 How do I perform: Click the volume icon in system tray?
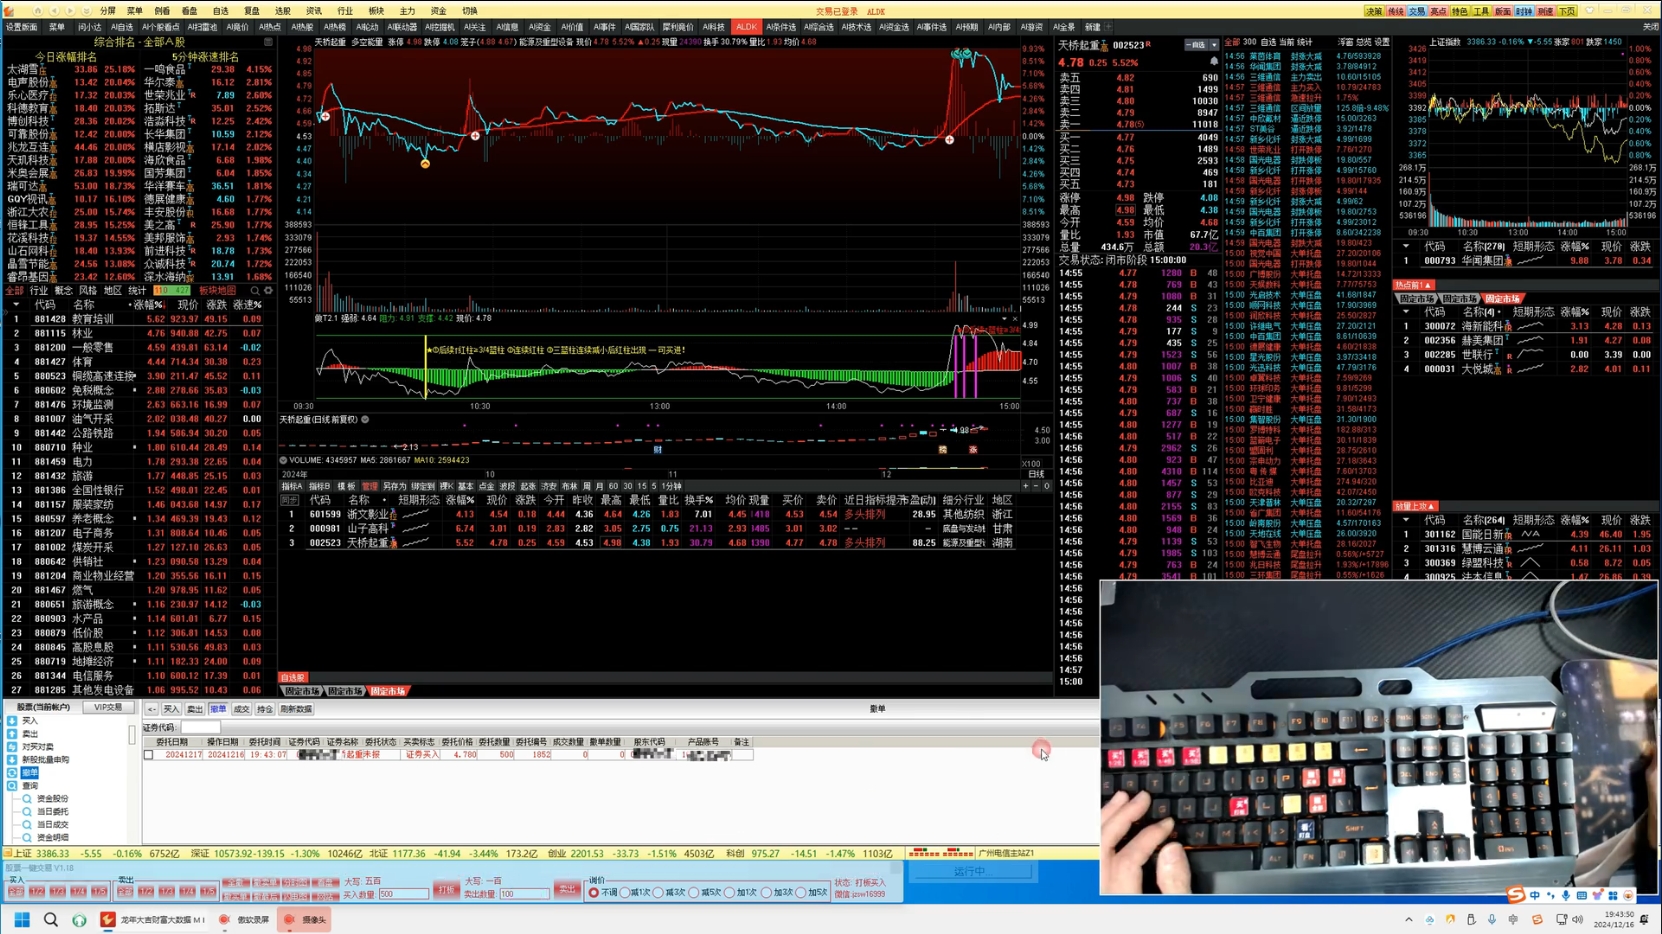point(1577,920)
